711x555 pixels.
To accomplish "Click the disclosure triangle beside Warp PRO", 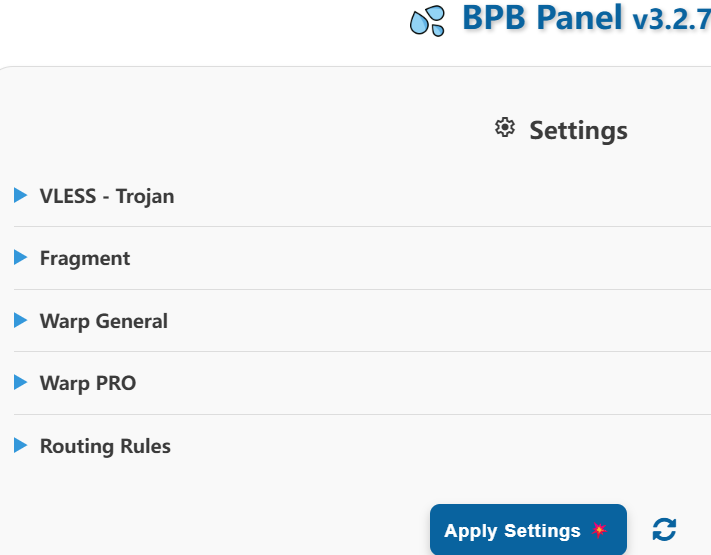I will pyautogui.click(x=20, y=382).
